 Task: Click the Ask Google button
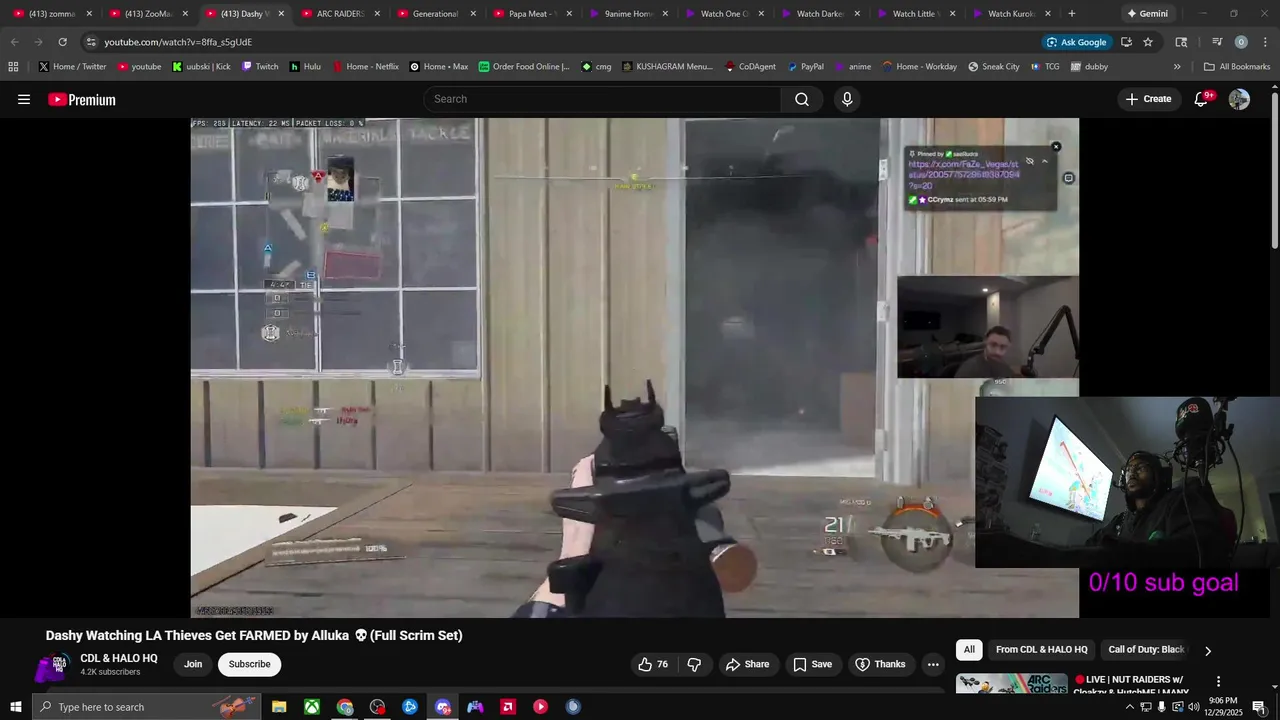click(1076, 42)
